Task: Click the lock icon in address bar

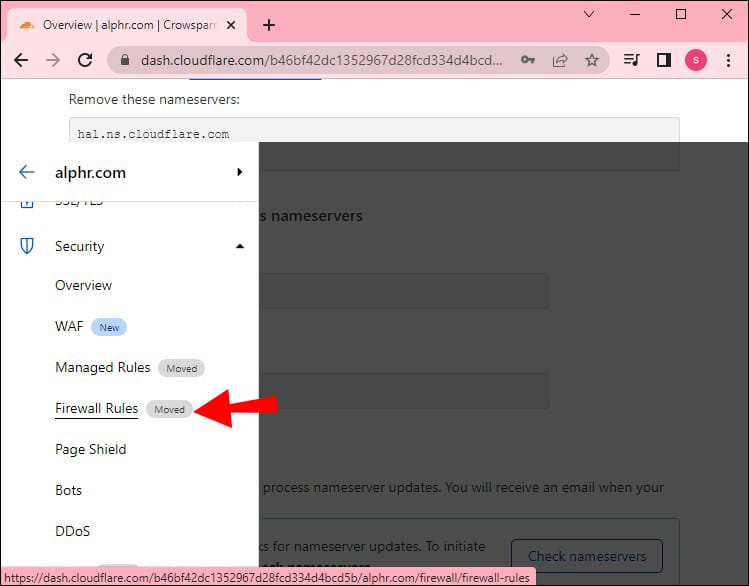Action: click(125, 60)
